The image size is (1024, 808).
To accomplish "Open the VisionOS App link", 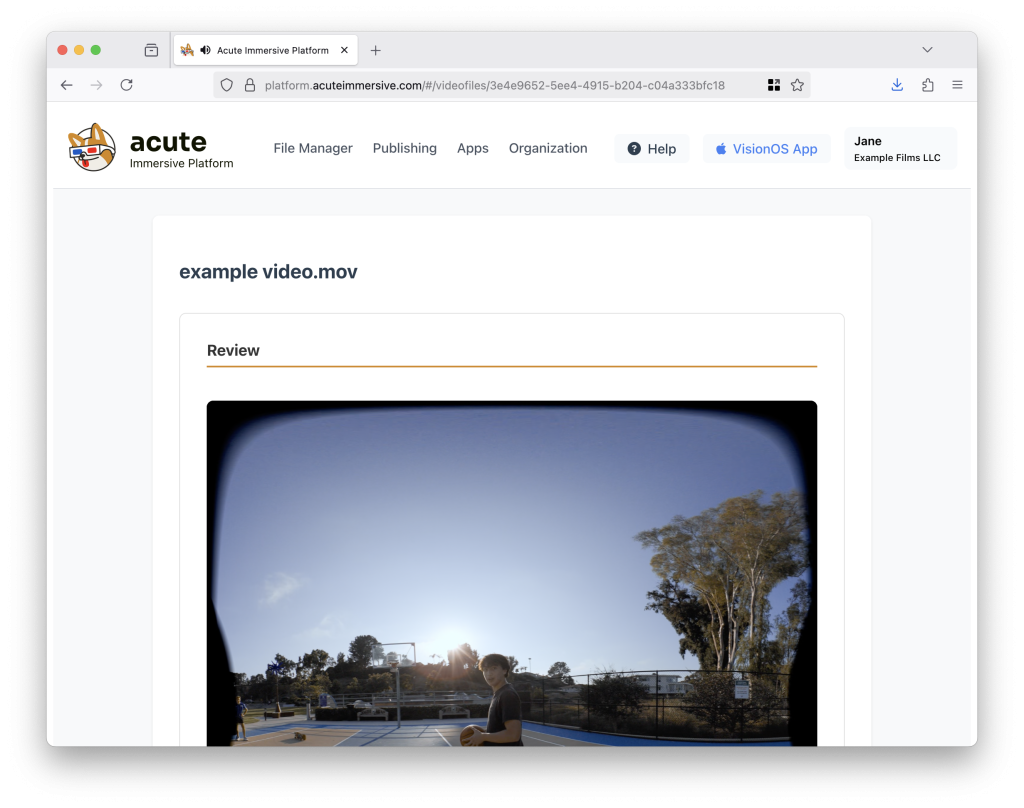I will (767, 149).
